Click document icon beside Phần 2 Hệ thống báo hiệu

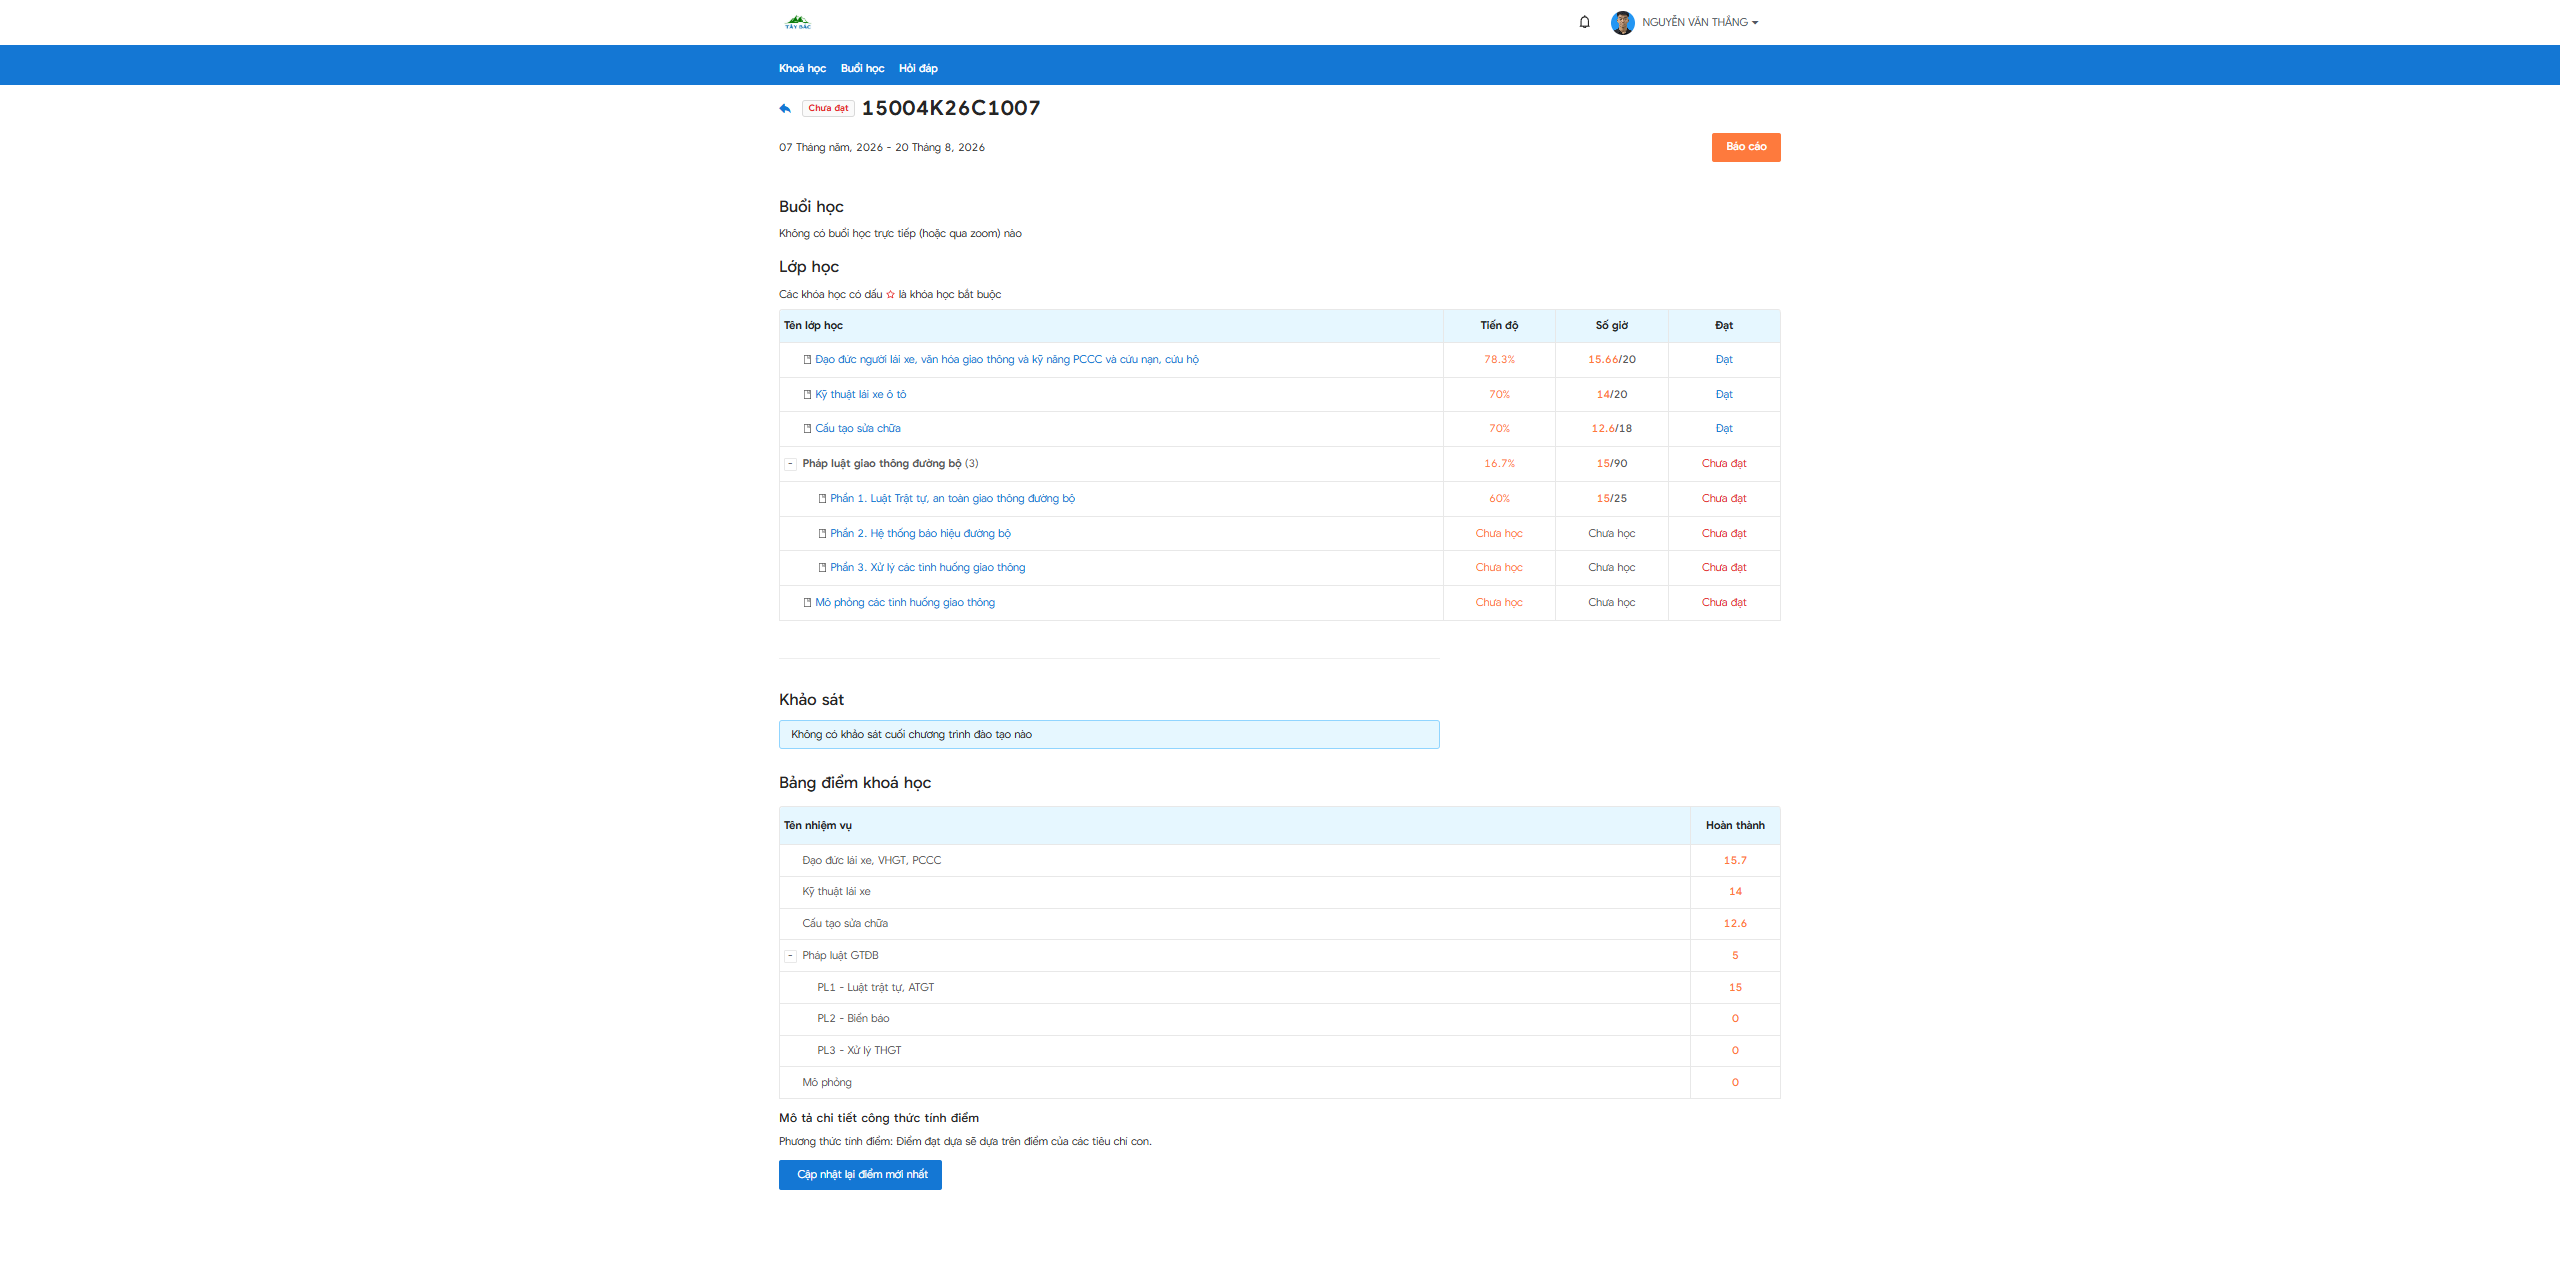point(822,534)
